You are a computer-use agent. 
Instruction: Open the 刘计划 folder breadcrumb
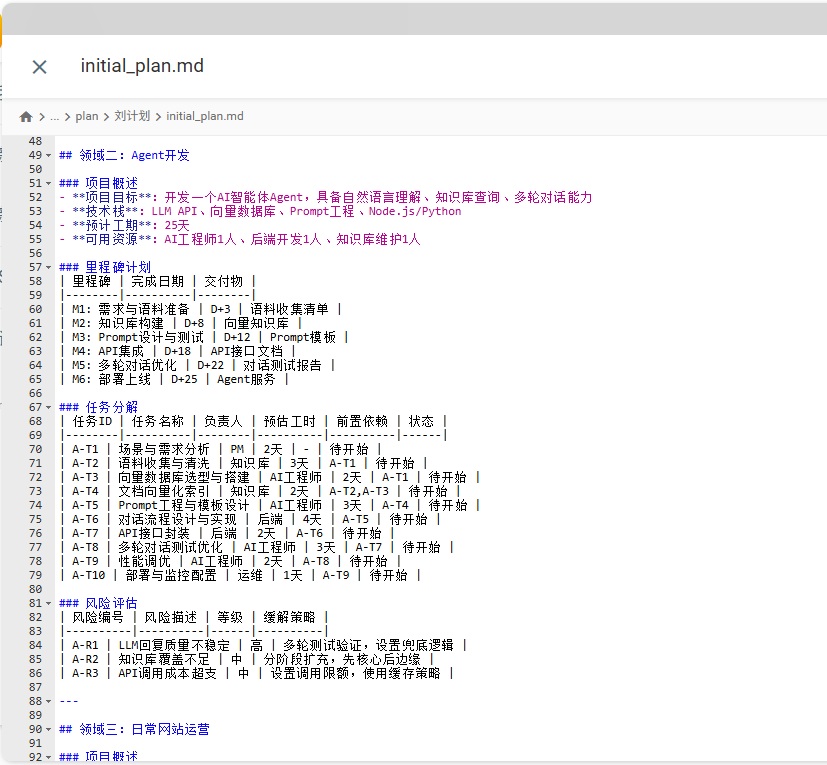[132, 117]
